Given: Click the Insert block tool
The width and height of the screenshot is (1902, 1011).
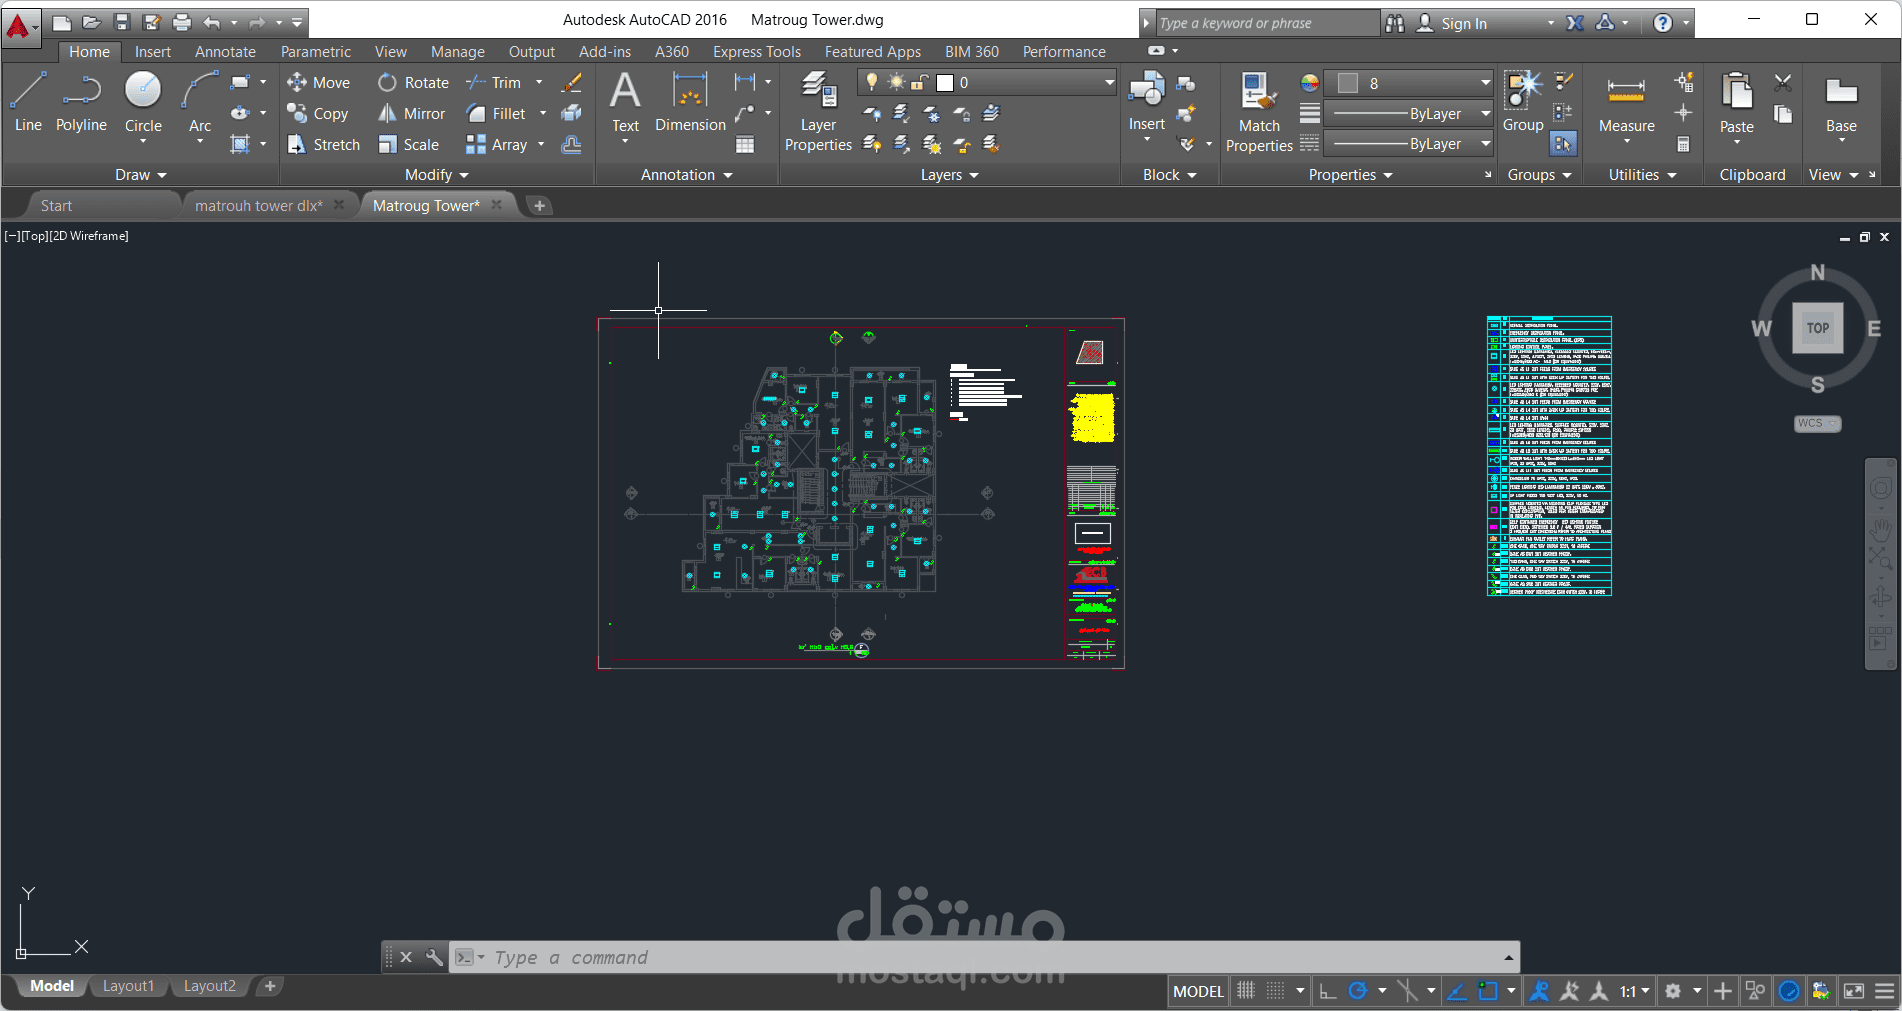Looking at the screenshot, I should (1147, 102).
